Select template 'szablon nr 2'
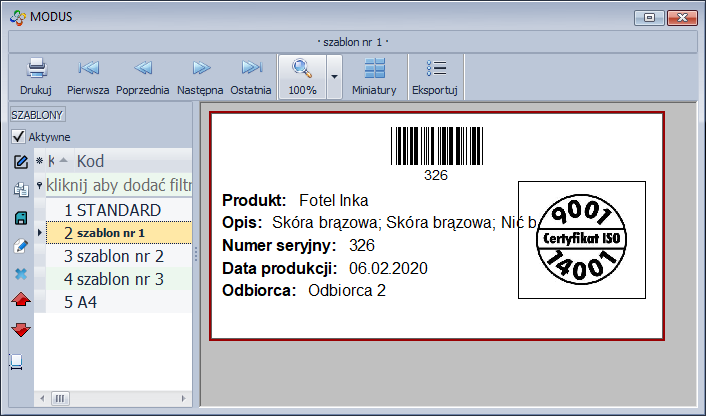 pyautogui.click(x=118, y=256)
